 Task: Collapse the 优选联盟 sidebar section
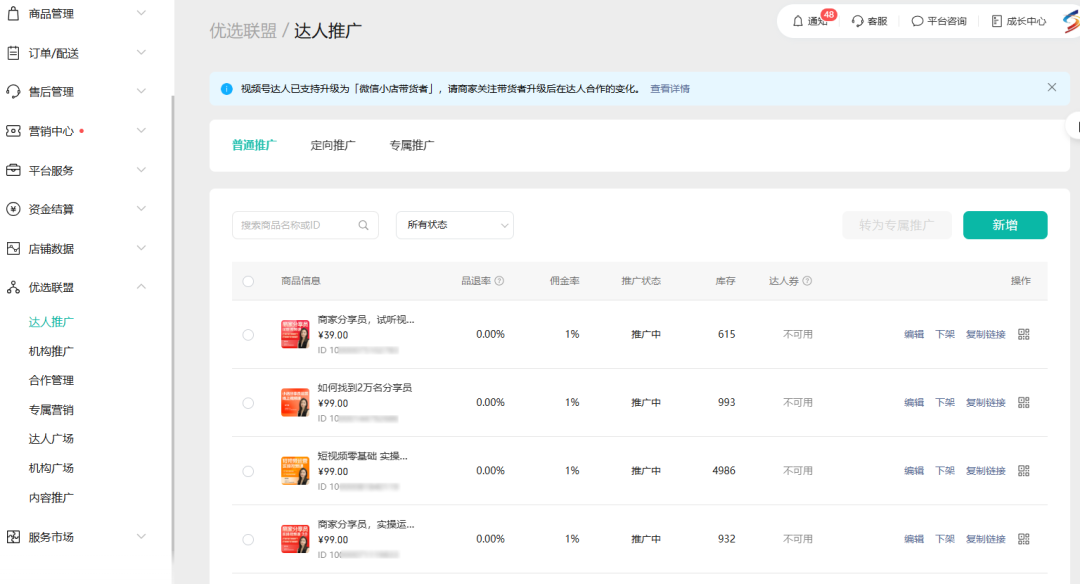tap(141, 287)
